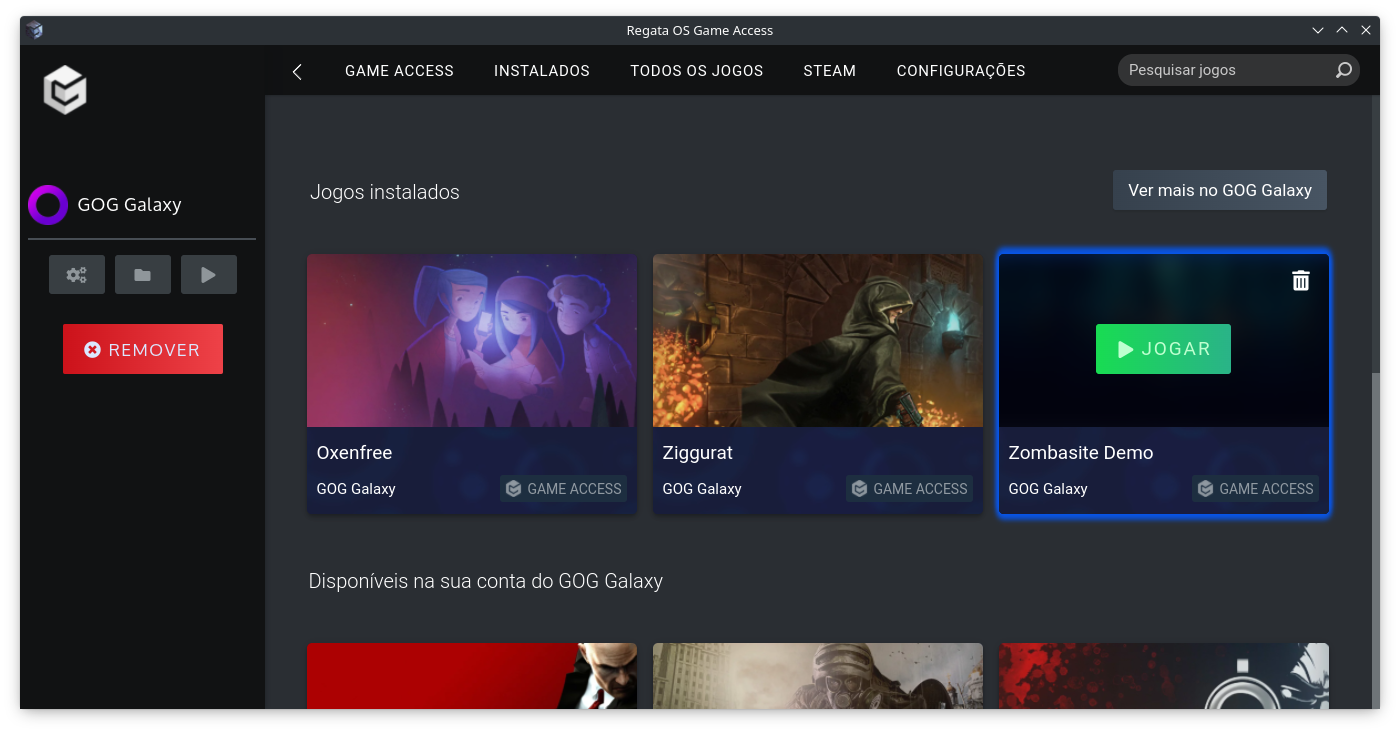Click Ver mais no GOG Galaxy button
The image size is (1400, 733).
(x=1220, y=190)
